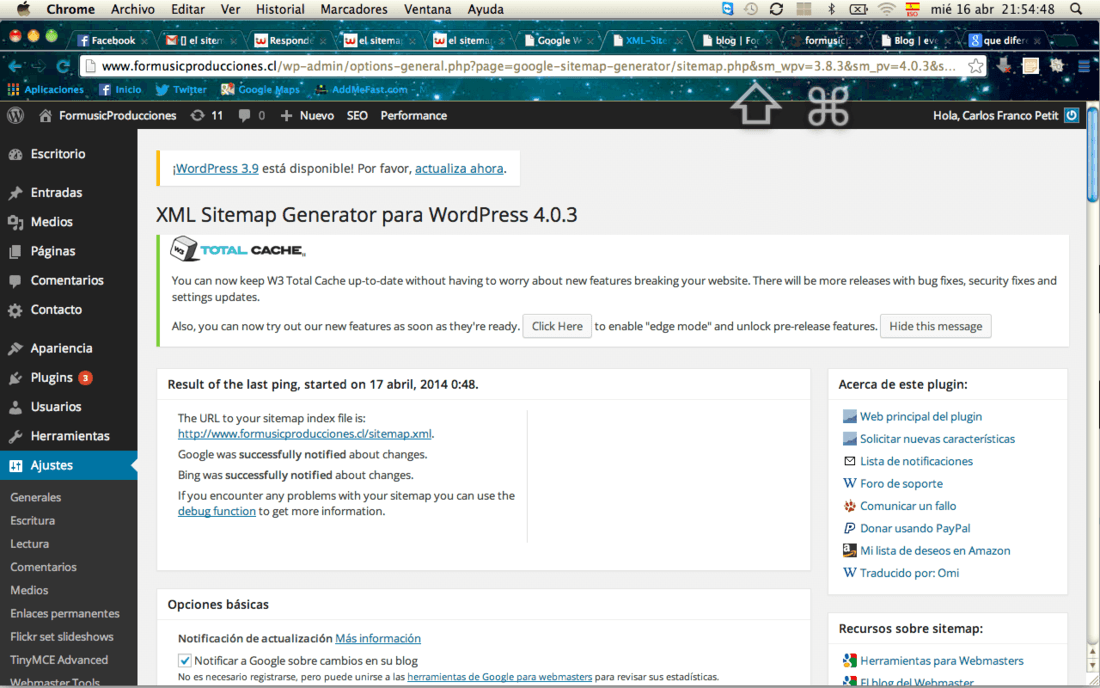Click the plug icon for Plugins

click(x=15, y=378)
